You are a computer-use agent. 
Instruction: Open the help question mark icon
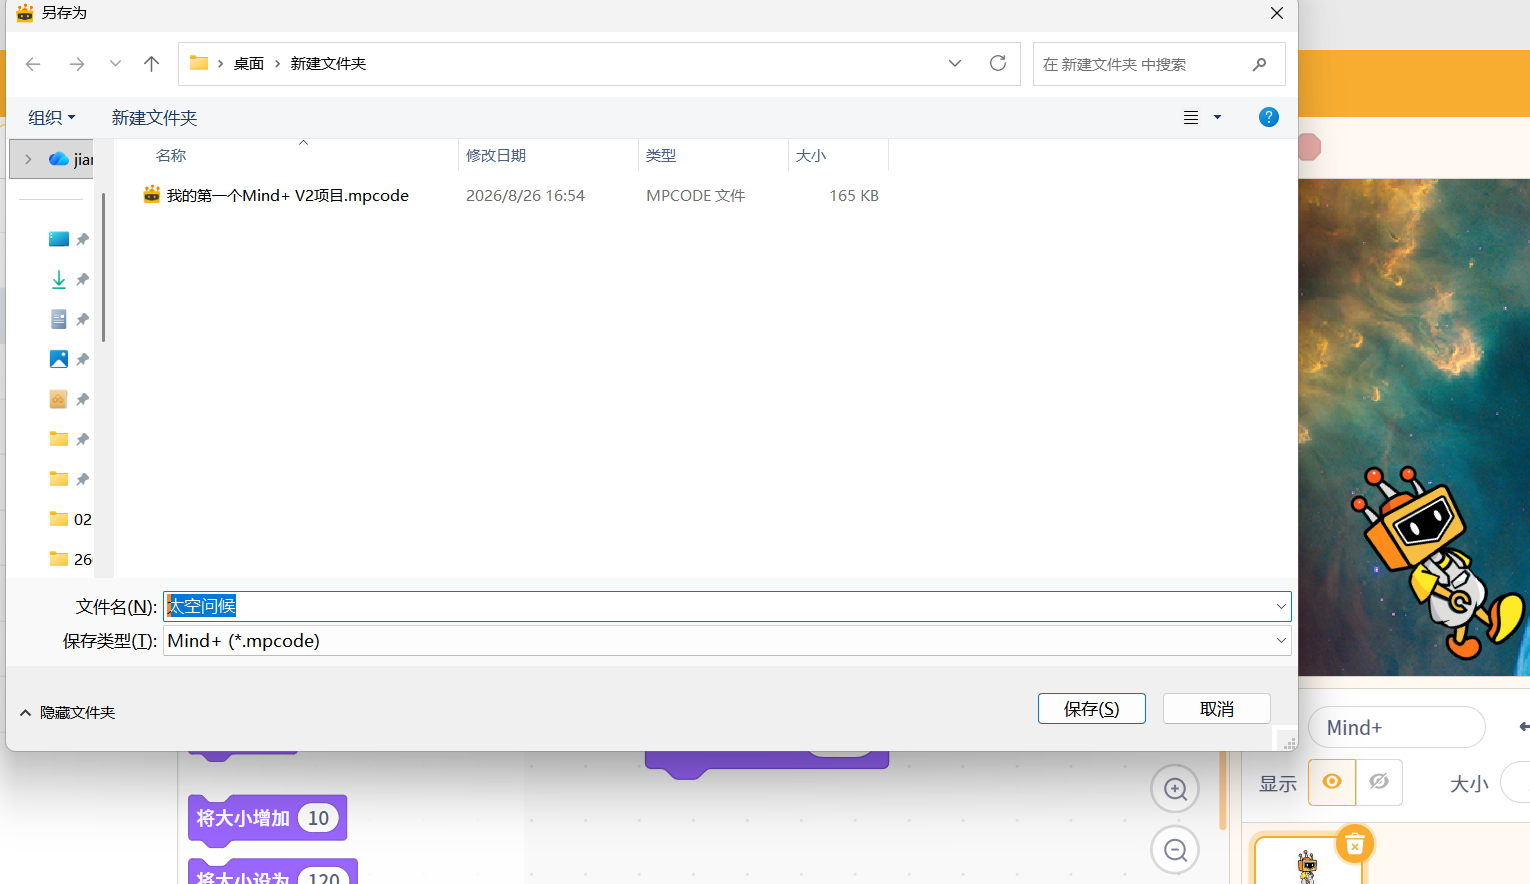pyautogui.click(x=1268, y=117)
